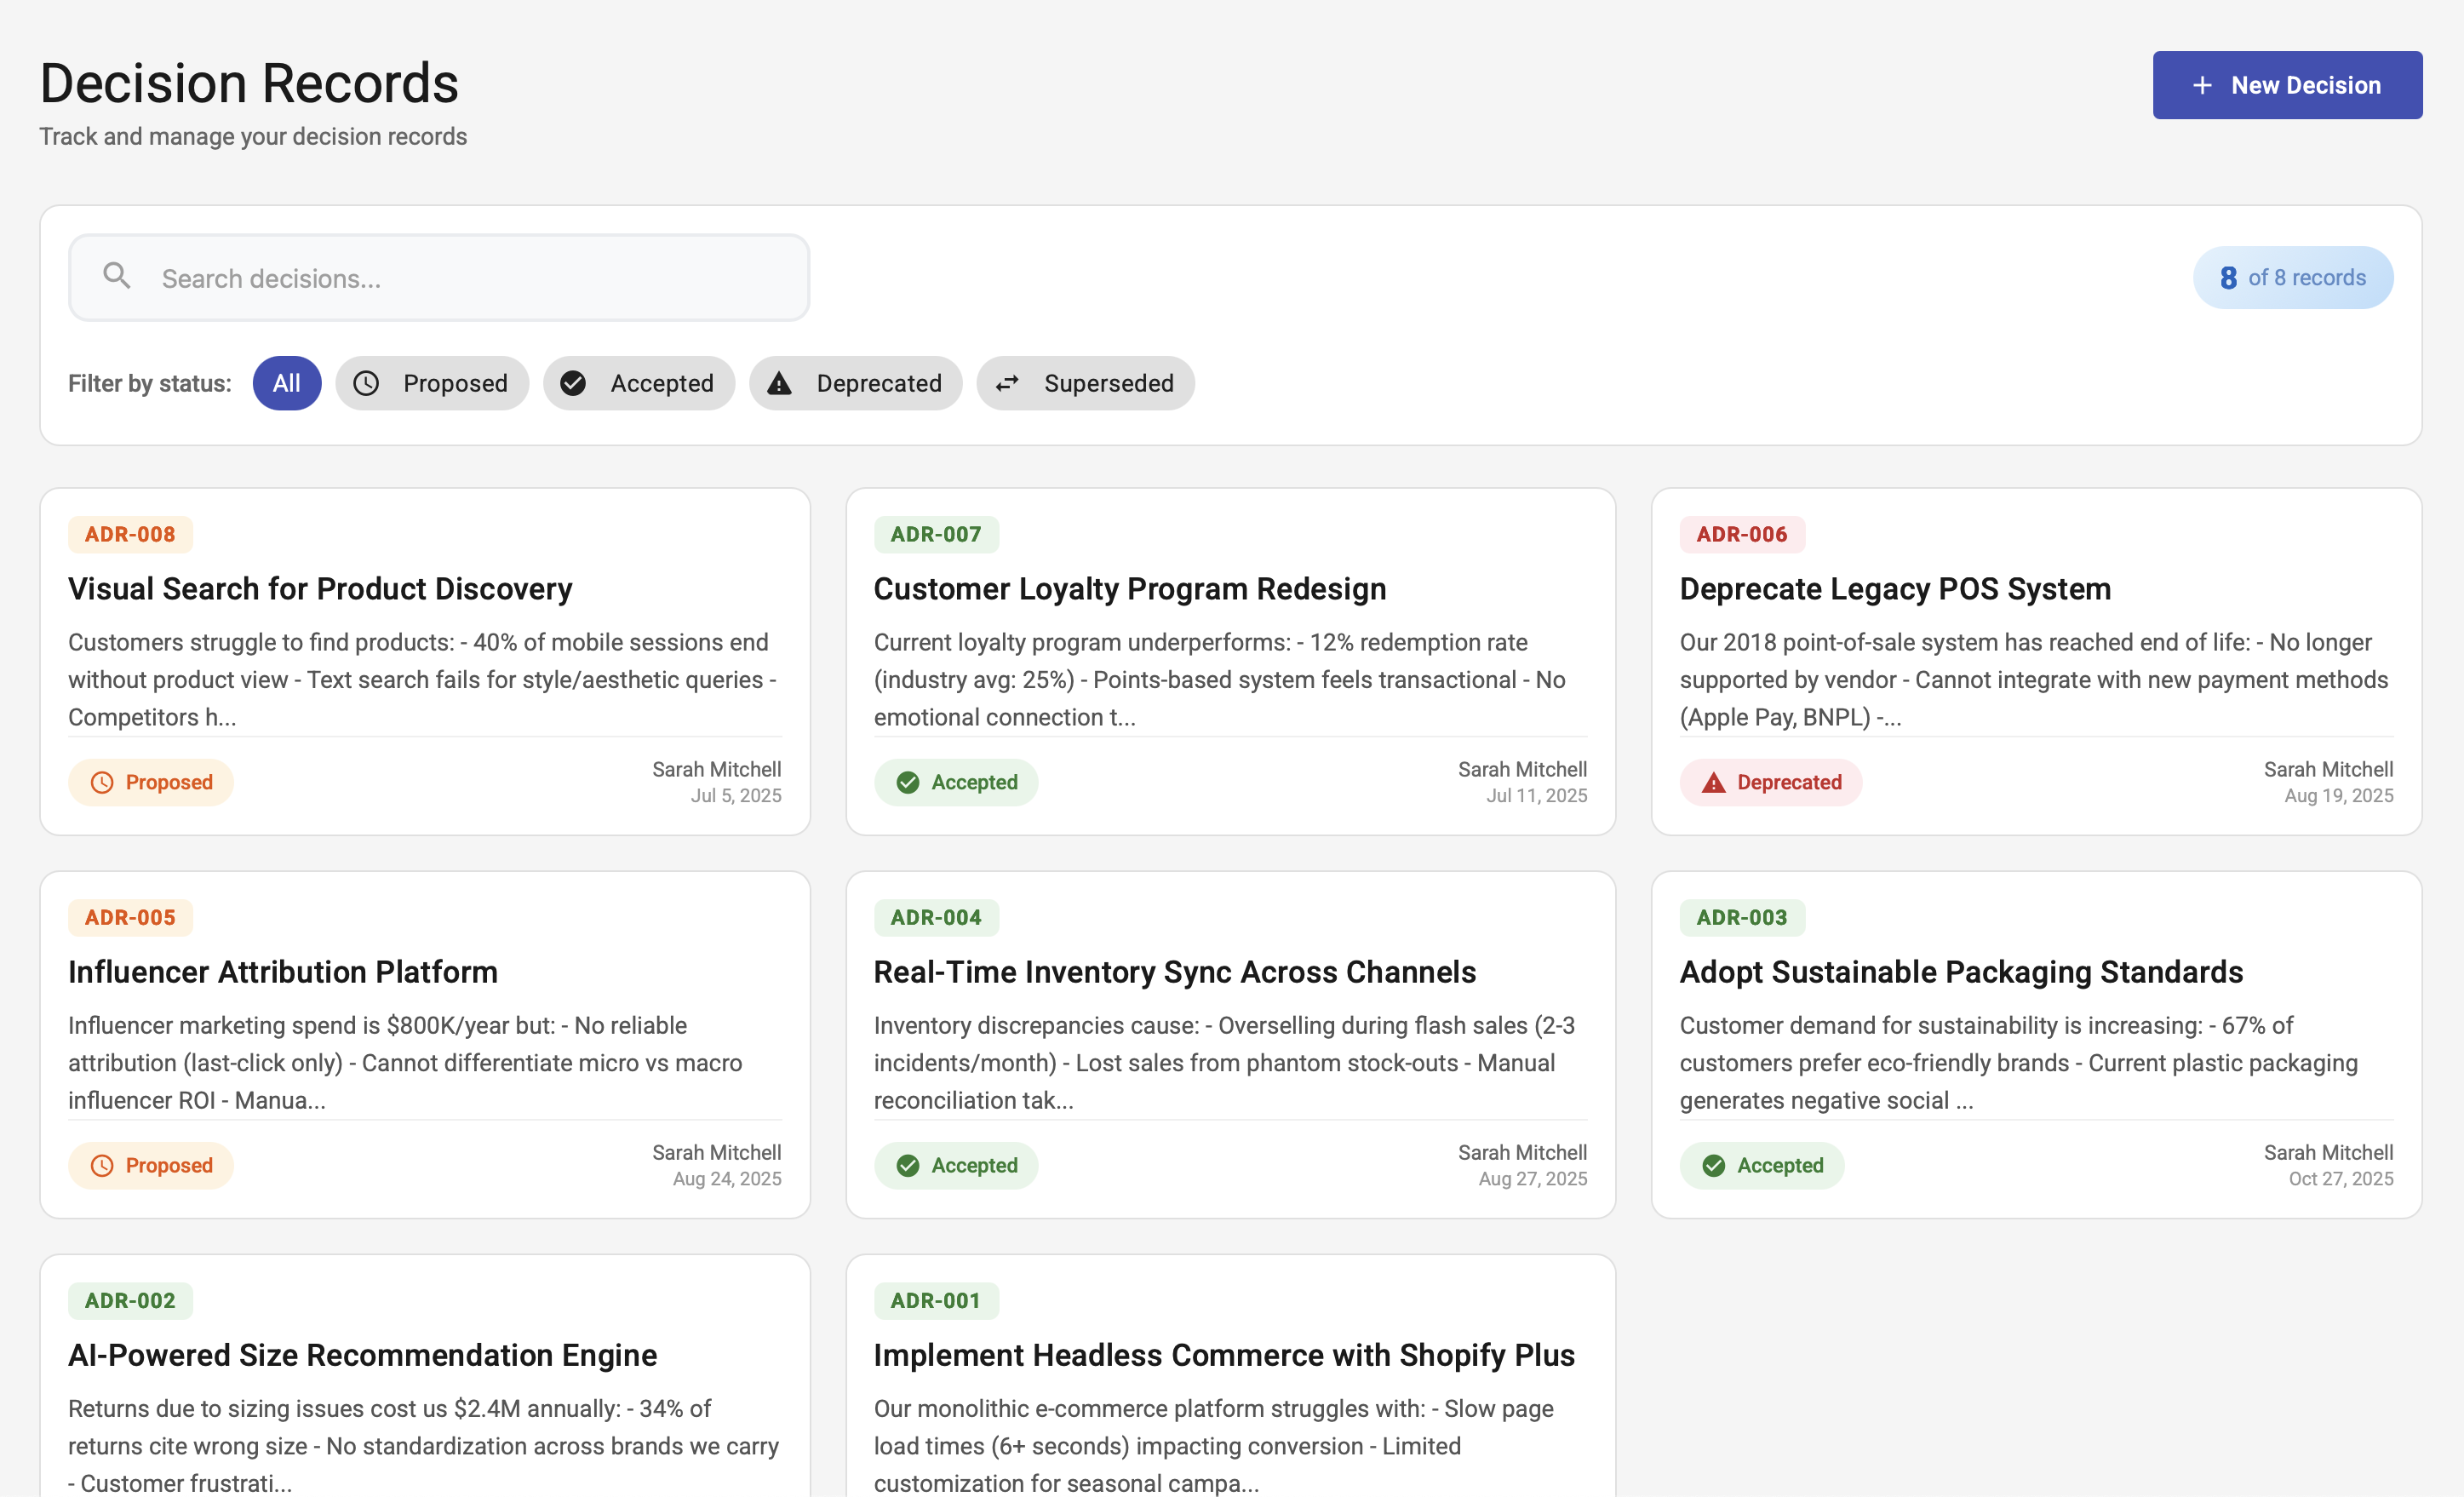
Task: Click inside the Search decisions field
Action: click(440, 277)
